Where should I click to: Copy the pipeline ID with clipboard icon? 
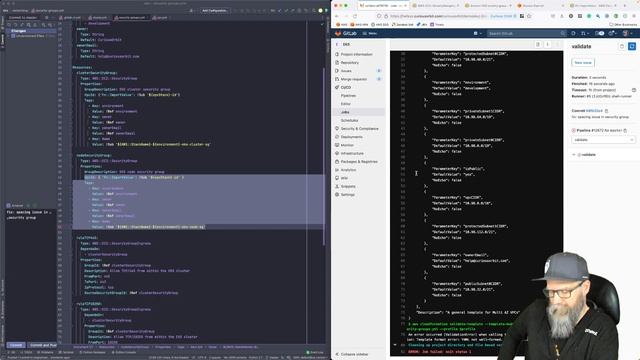point(625,130)
